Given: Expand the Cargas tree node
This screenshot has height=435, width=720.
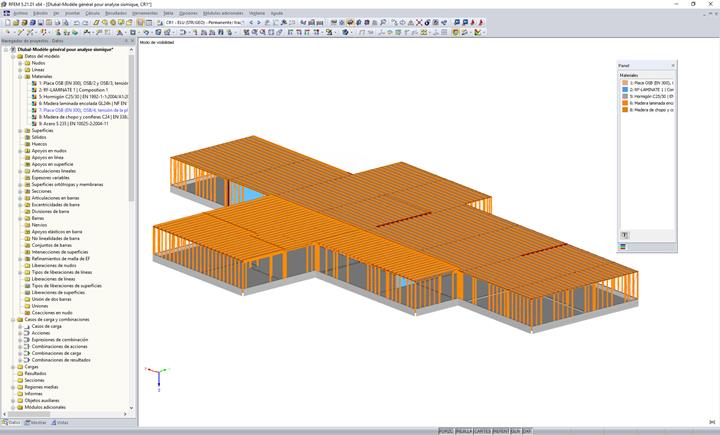Looking at the screenshot, I should [13, 367].
